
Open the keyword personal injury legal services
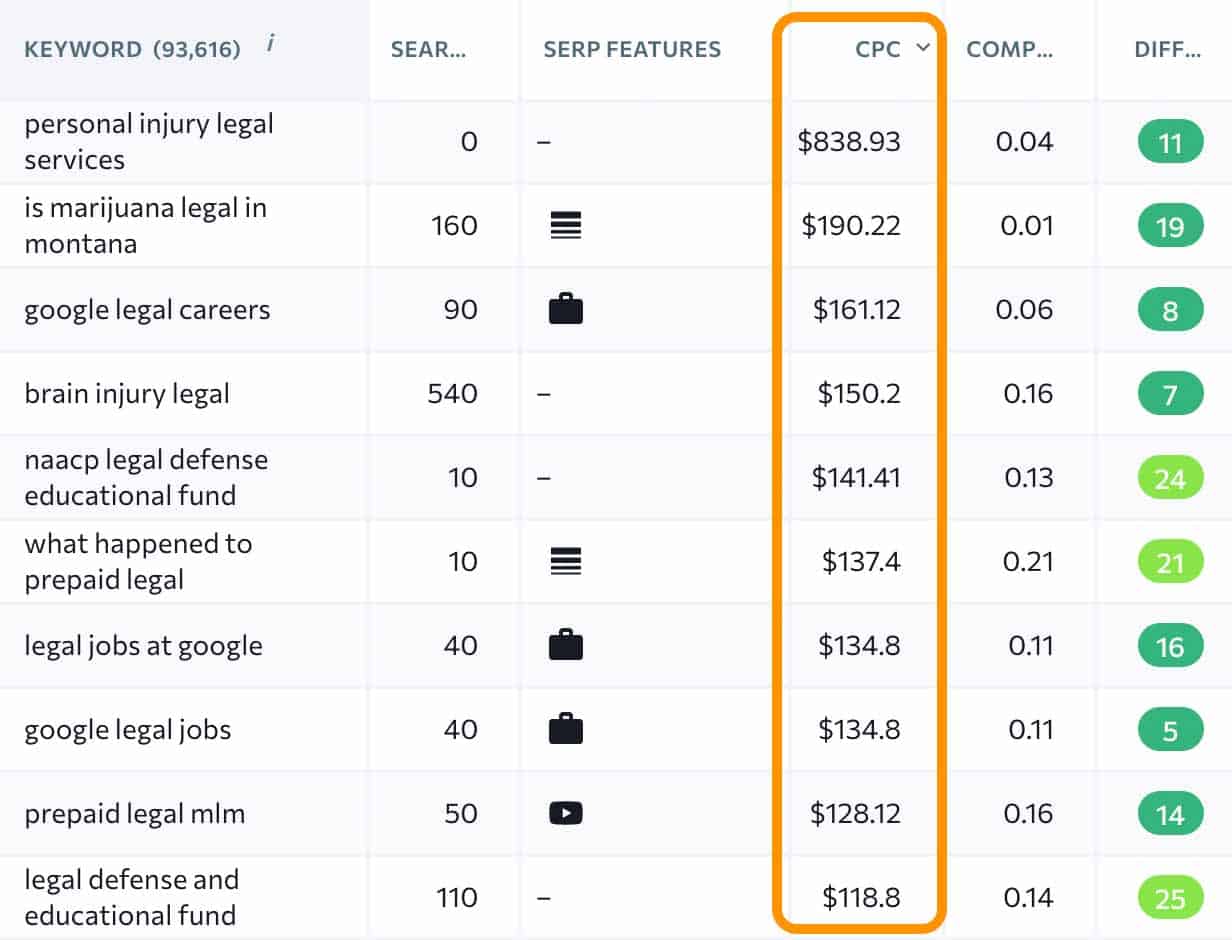(148, 141)
